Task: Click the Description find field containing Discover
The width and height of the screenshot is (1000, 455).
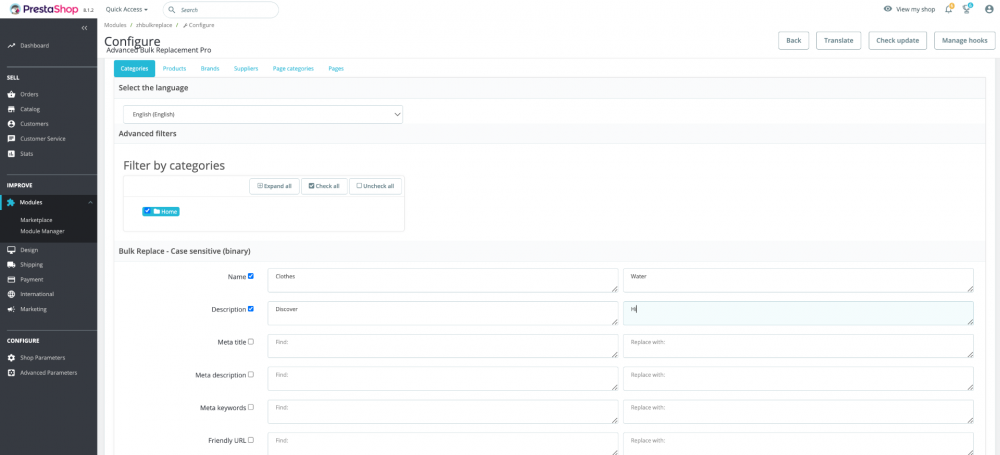Action: [x=443, y=313]
